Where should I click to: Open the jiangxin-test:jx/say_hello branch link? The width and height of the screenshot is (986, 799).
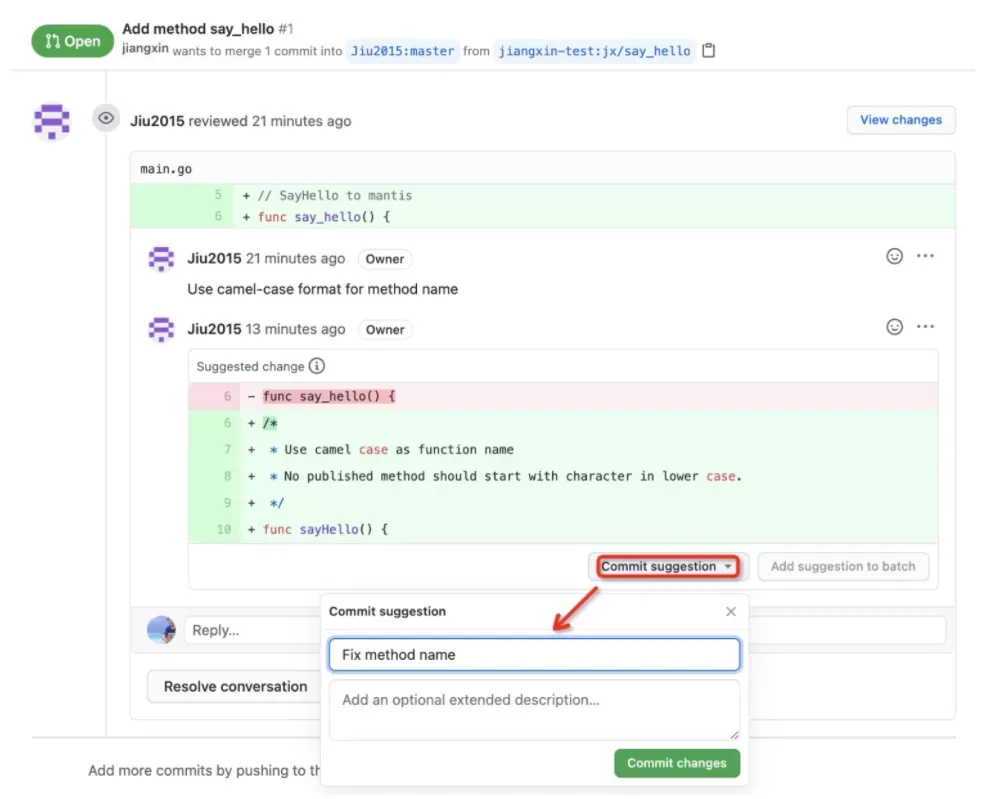pyautogui.click(x=595, y=50)
